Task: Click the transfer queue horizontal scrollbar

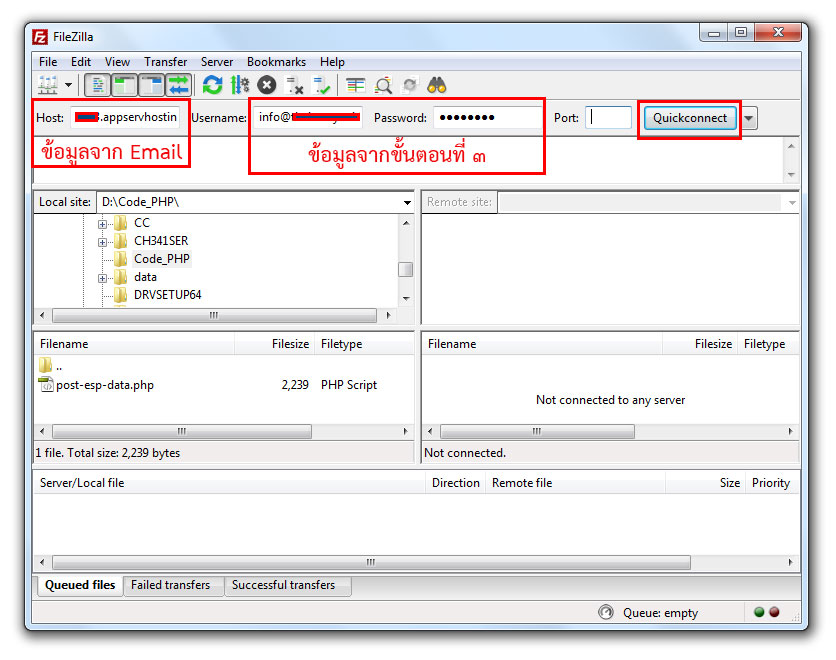Action: coord(371,562)
